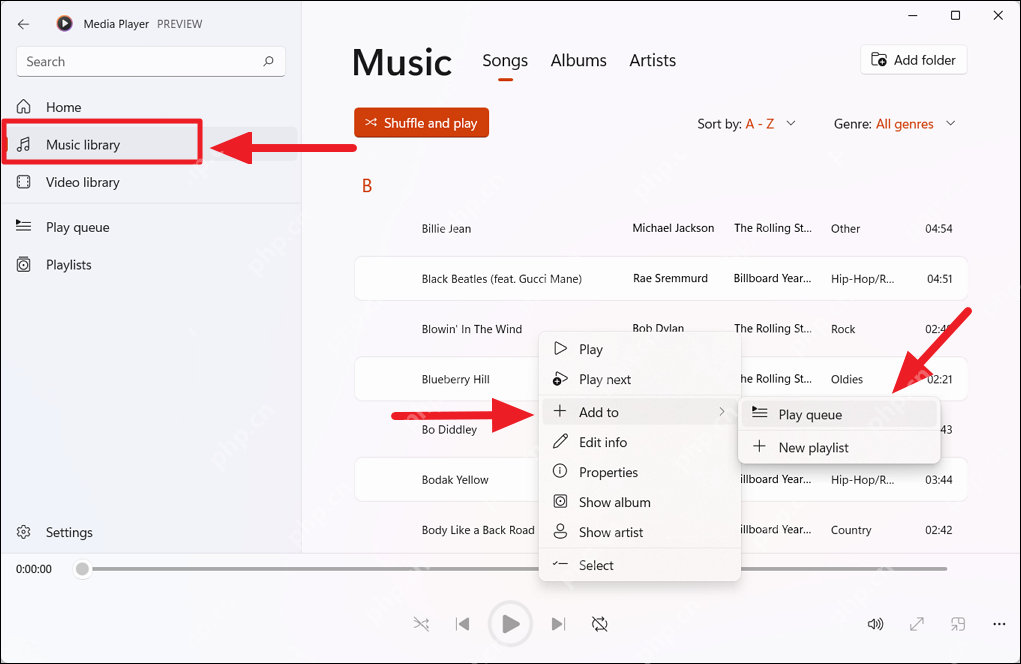Viewport: 1021px width, 664px height.
Task: Click the letter B section header
Action: tap(367, 186)
